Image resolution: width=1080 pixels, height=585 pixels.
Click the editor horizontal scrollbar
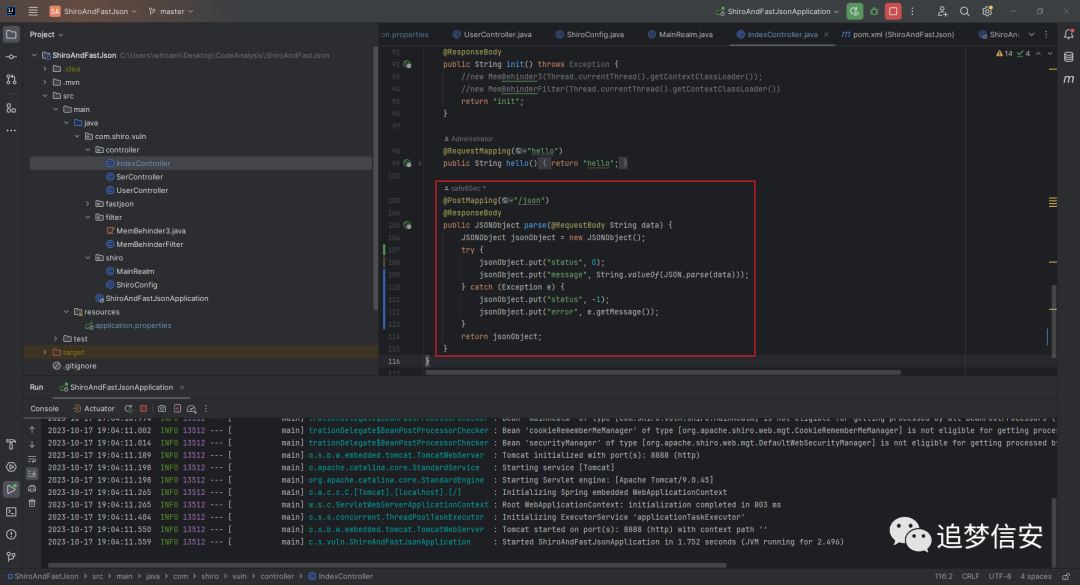pos(663,372)
